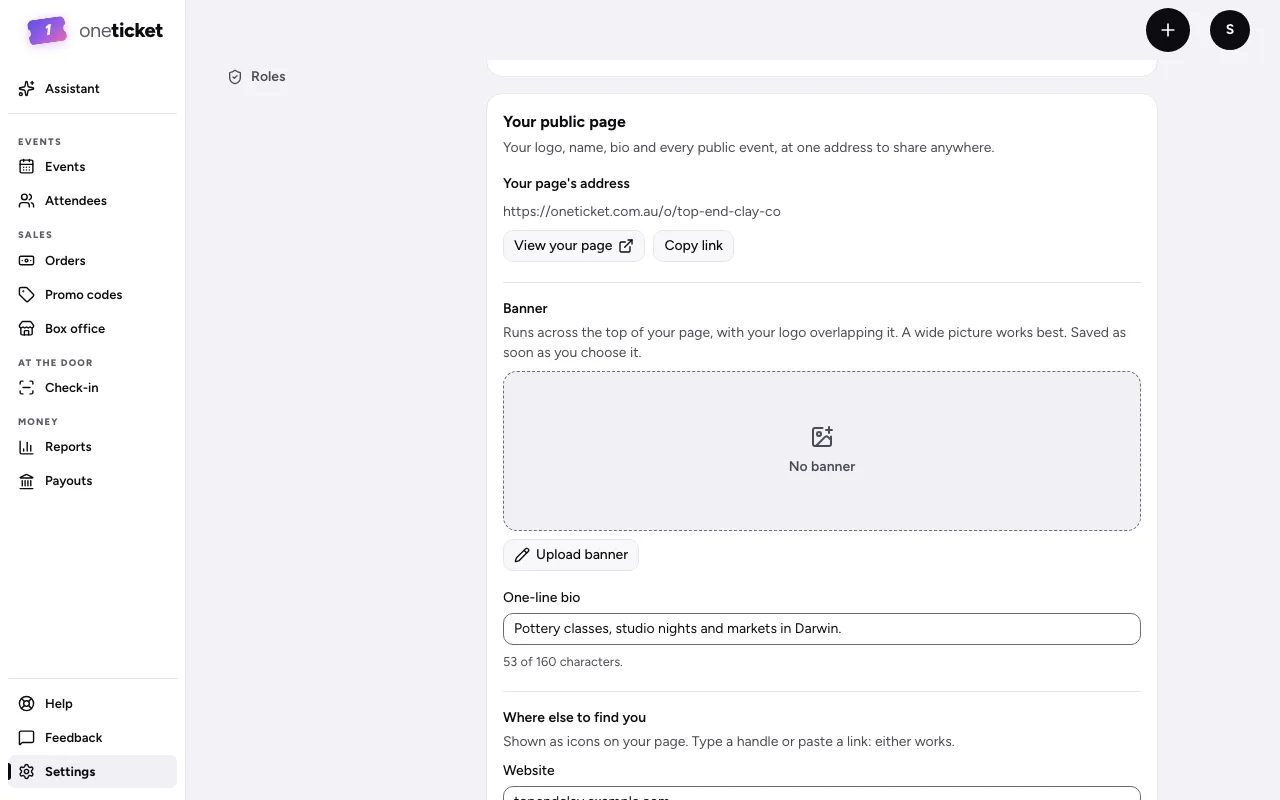Click the oneticket logo icon

pos(47,31)
